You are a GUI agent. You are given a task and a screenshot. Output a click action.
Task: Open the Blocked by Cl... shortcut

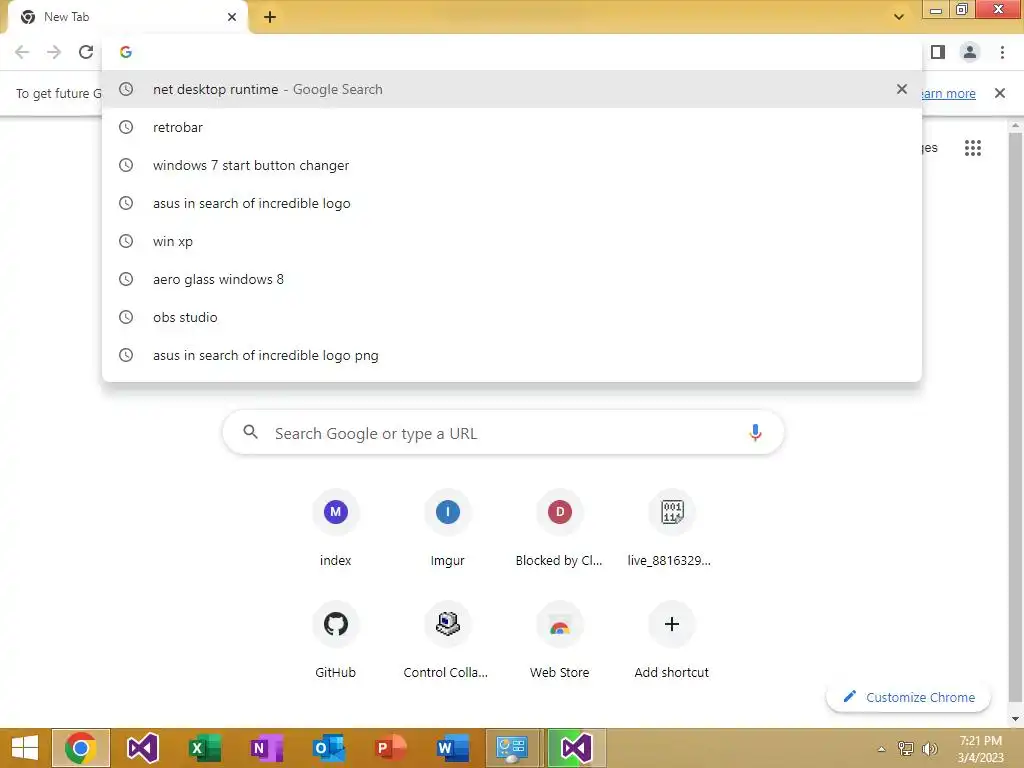pos(559,528)
